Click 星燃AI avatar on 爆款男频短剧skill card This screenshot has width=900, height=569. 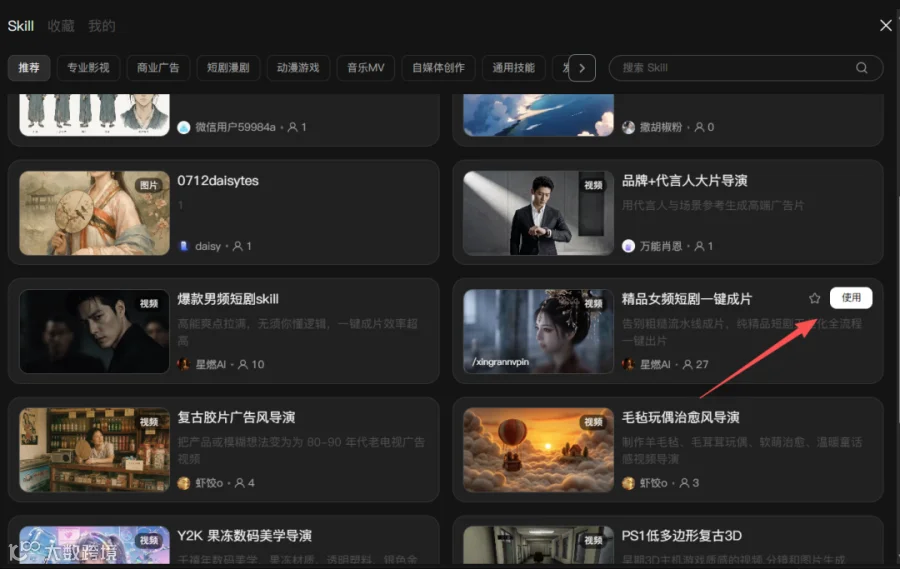(184, 364)
